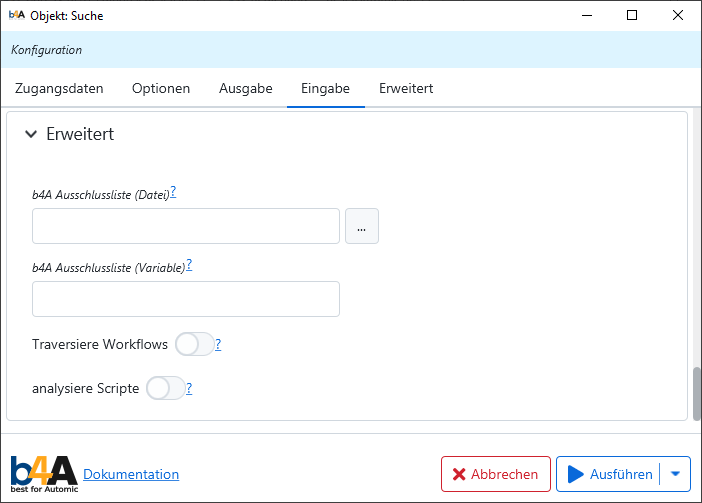702x503 pixels.
Task: Focus the b4A Ausschlussliste (Variable) text field
Action: [186, 299]
